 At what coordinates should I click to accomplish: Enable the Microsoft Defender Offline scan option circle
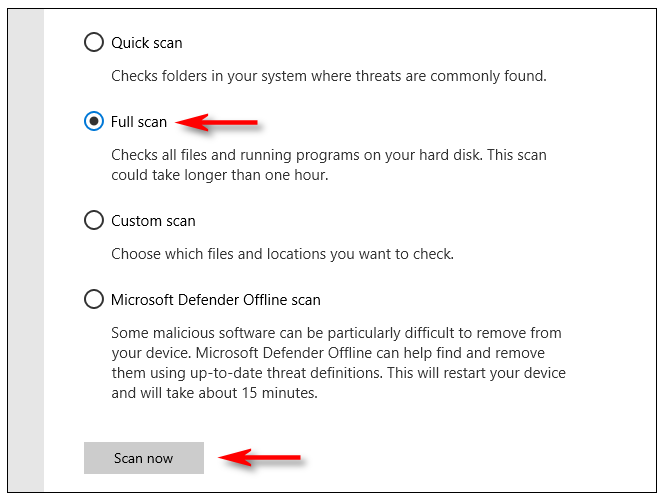pos(94,299)
